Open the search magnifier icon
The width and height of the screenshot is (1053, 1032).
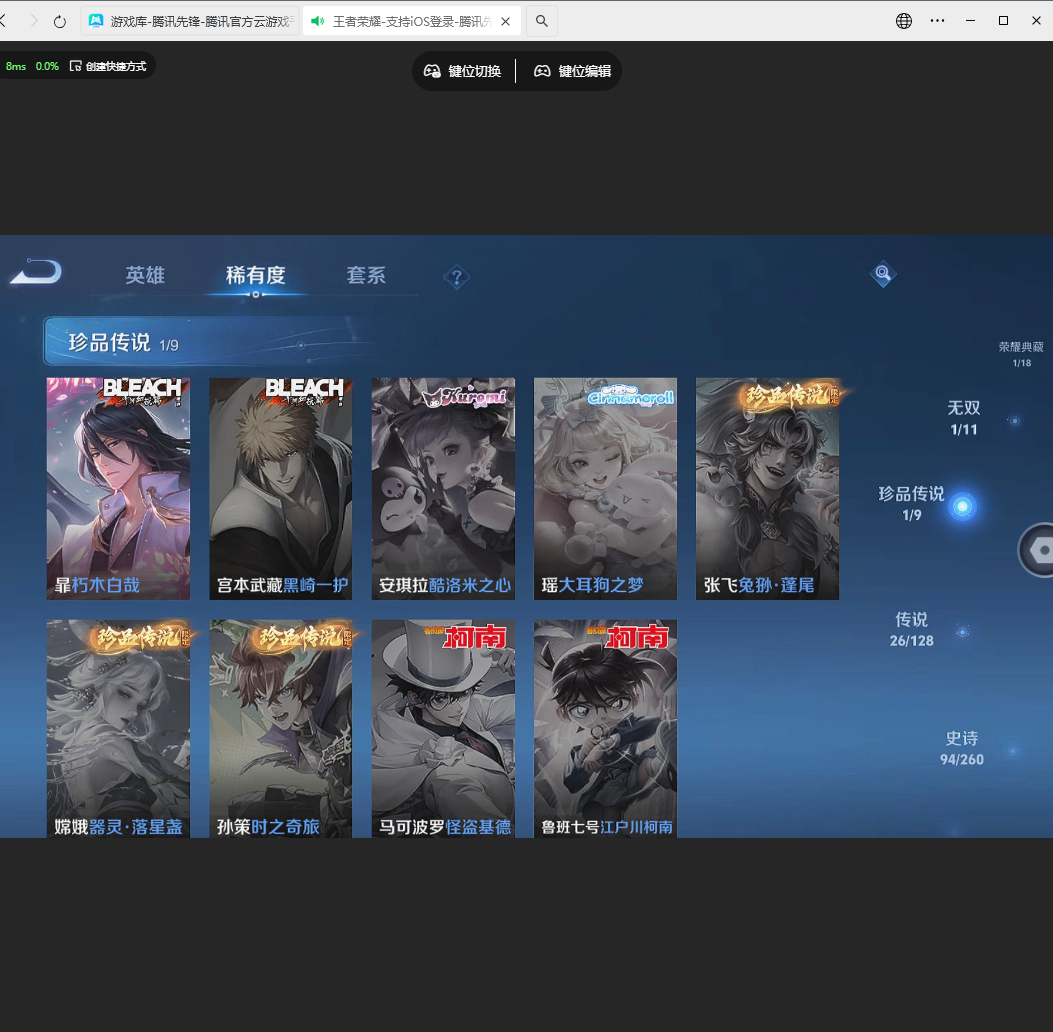click(881, 271)
